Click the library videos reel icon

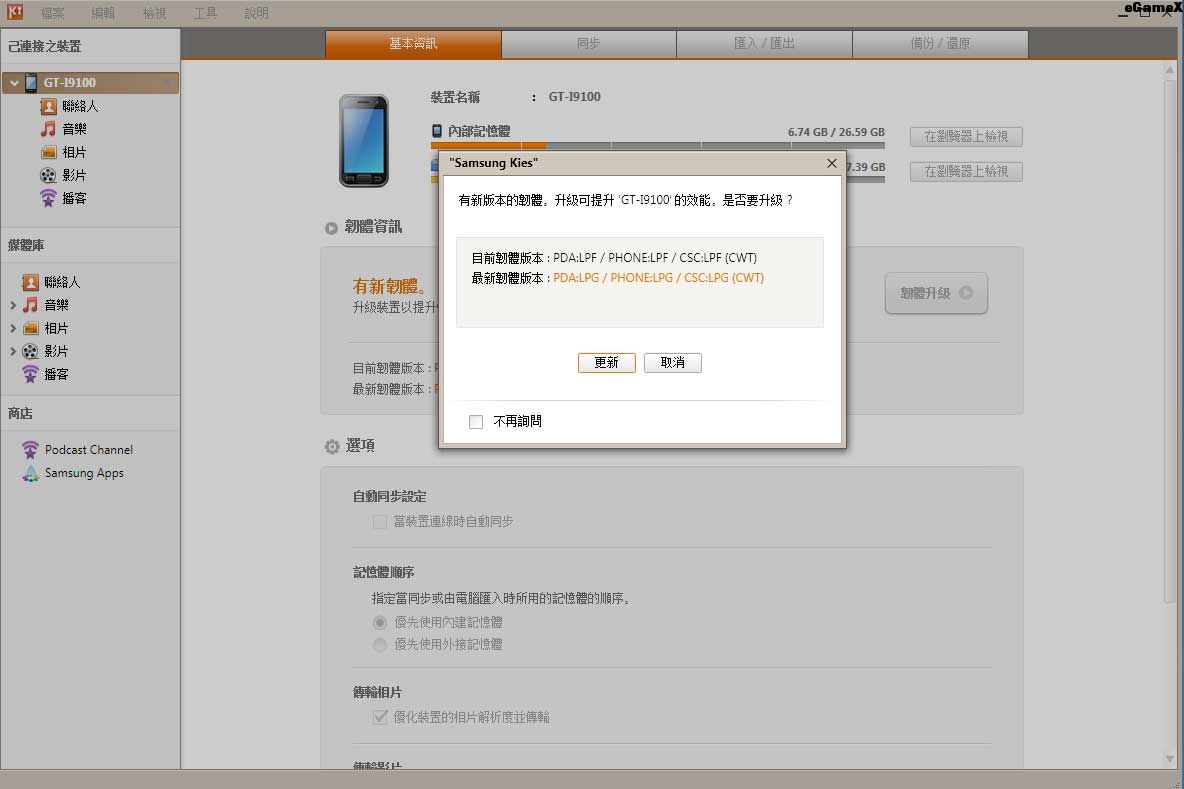[x=30, y=351]
